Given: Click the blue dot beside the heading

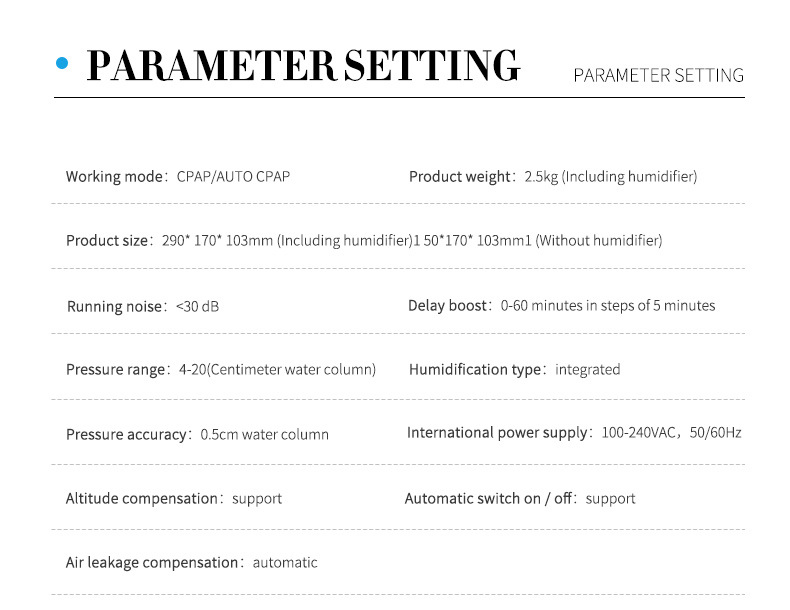Looking at the screenshot, I should click(62, 64).
